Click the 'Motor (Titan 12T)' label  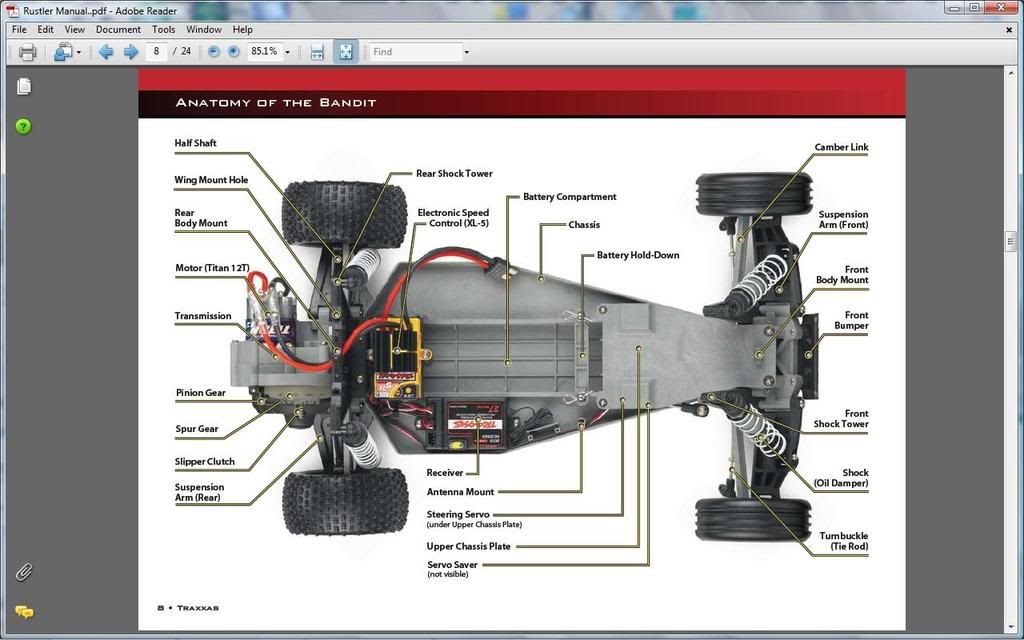pyautogui.click(x=212, y=268)
